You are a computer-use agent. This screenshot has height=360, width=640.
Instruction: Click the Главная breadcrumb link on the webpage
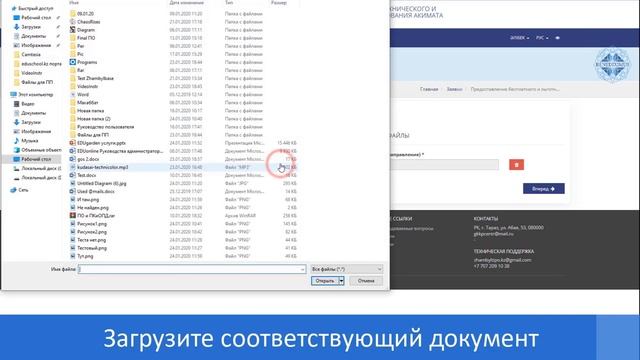click(429, 89)
